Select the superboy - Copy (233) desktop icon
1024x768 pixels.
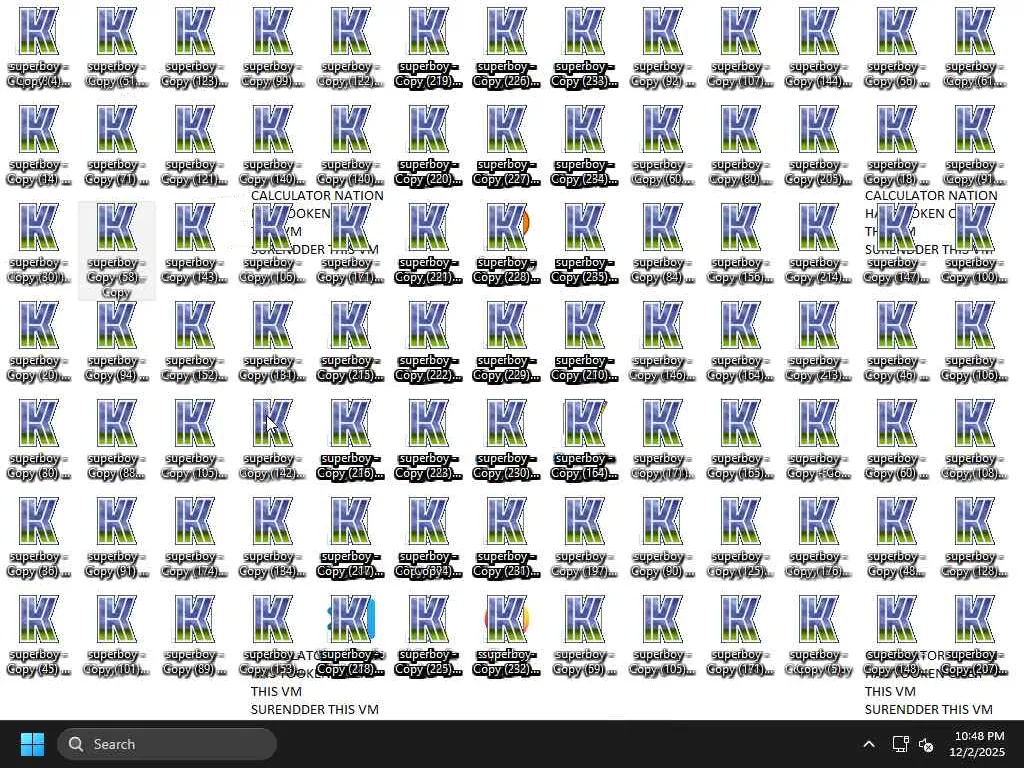pos(584,47)
